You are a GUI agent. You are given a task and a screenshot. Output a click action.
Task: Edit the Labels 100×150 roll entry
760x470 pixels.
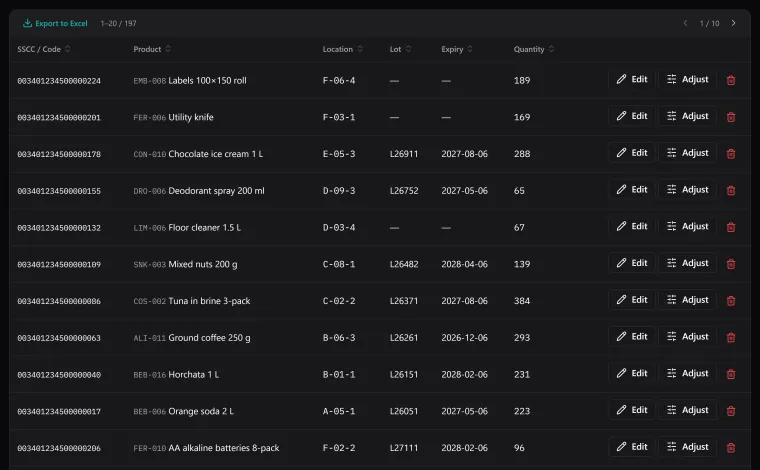[632, 79]
